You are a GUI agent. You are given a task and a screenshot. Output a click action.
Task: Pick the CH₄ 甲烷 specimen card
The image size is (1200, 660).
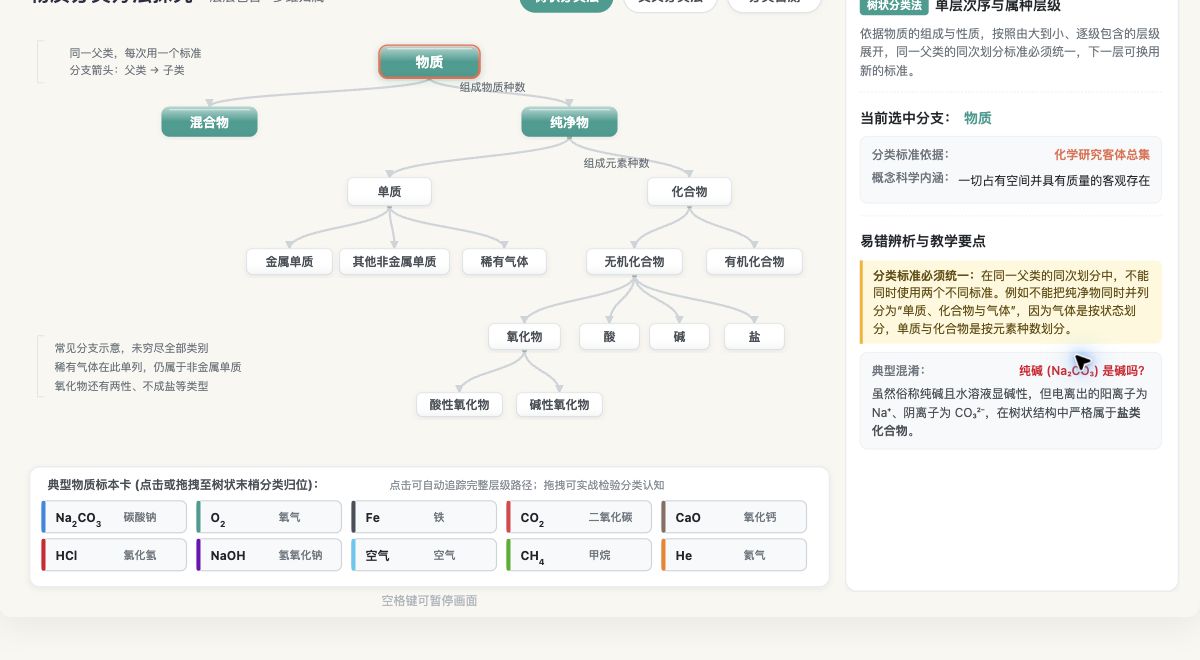(x=579, y=555)
